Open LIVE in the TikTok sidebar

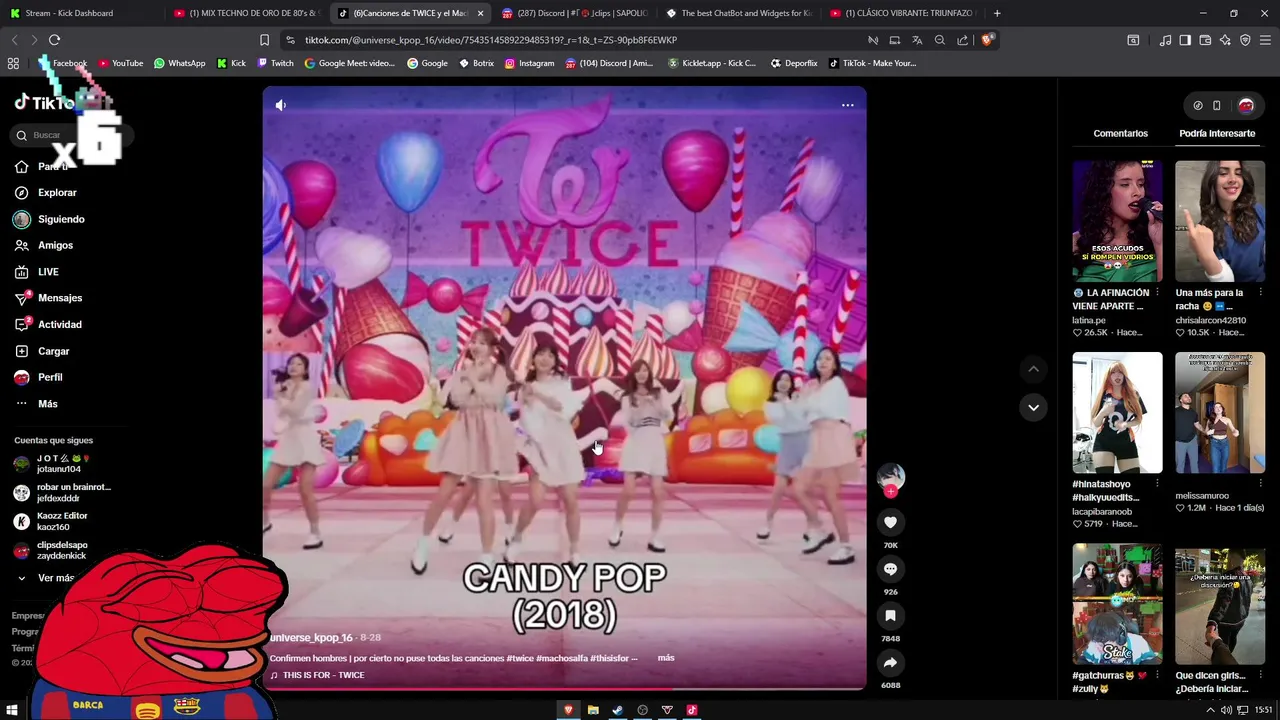coord(48,272)
